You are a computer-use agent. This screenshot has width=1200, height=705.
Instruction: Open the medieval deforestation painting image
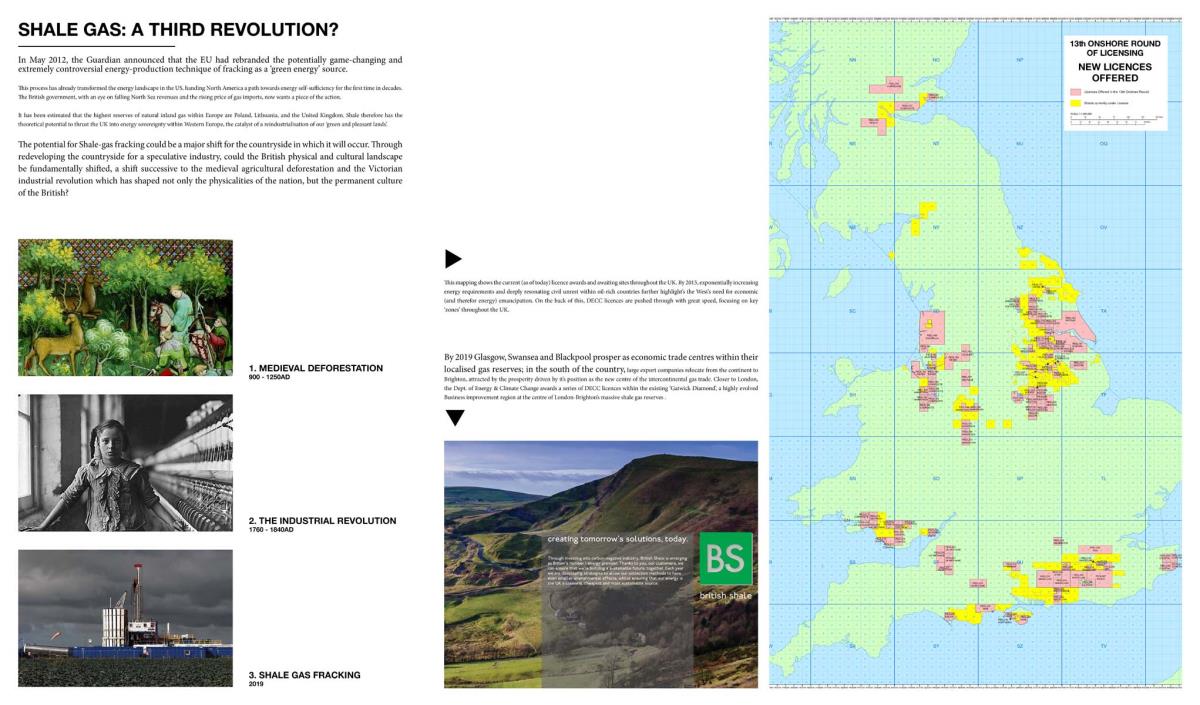click(125, 307)
